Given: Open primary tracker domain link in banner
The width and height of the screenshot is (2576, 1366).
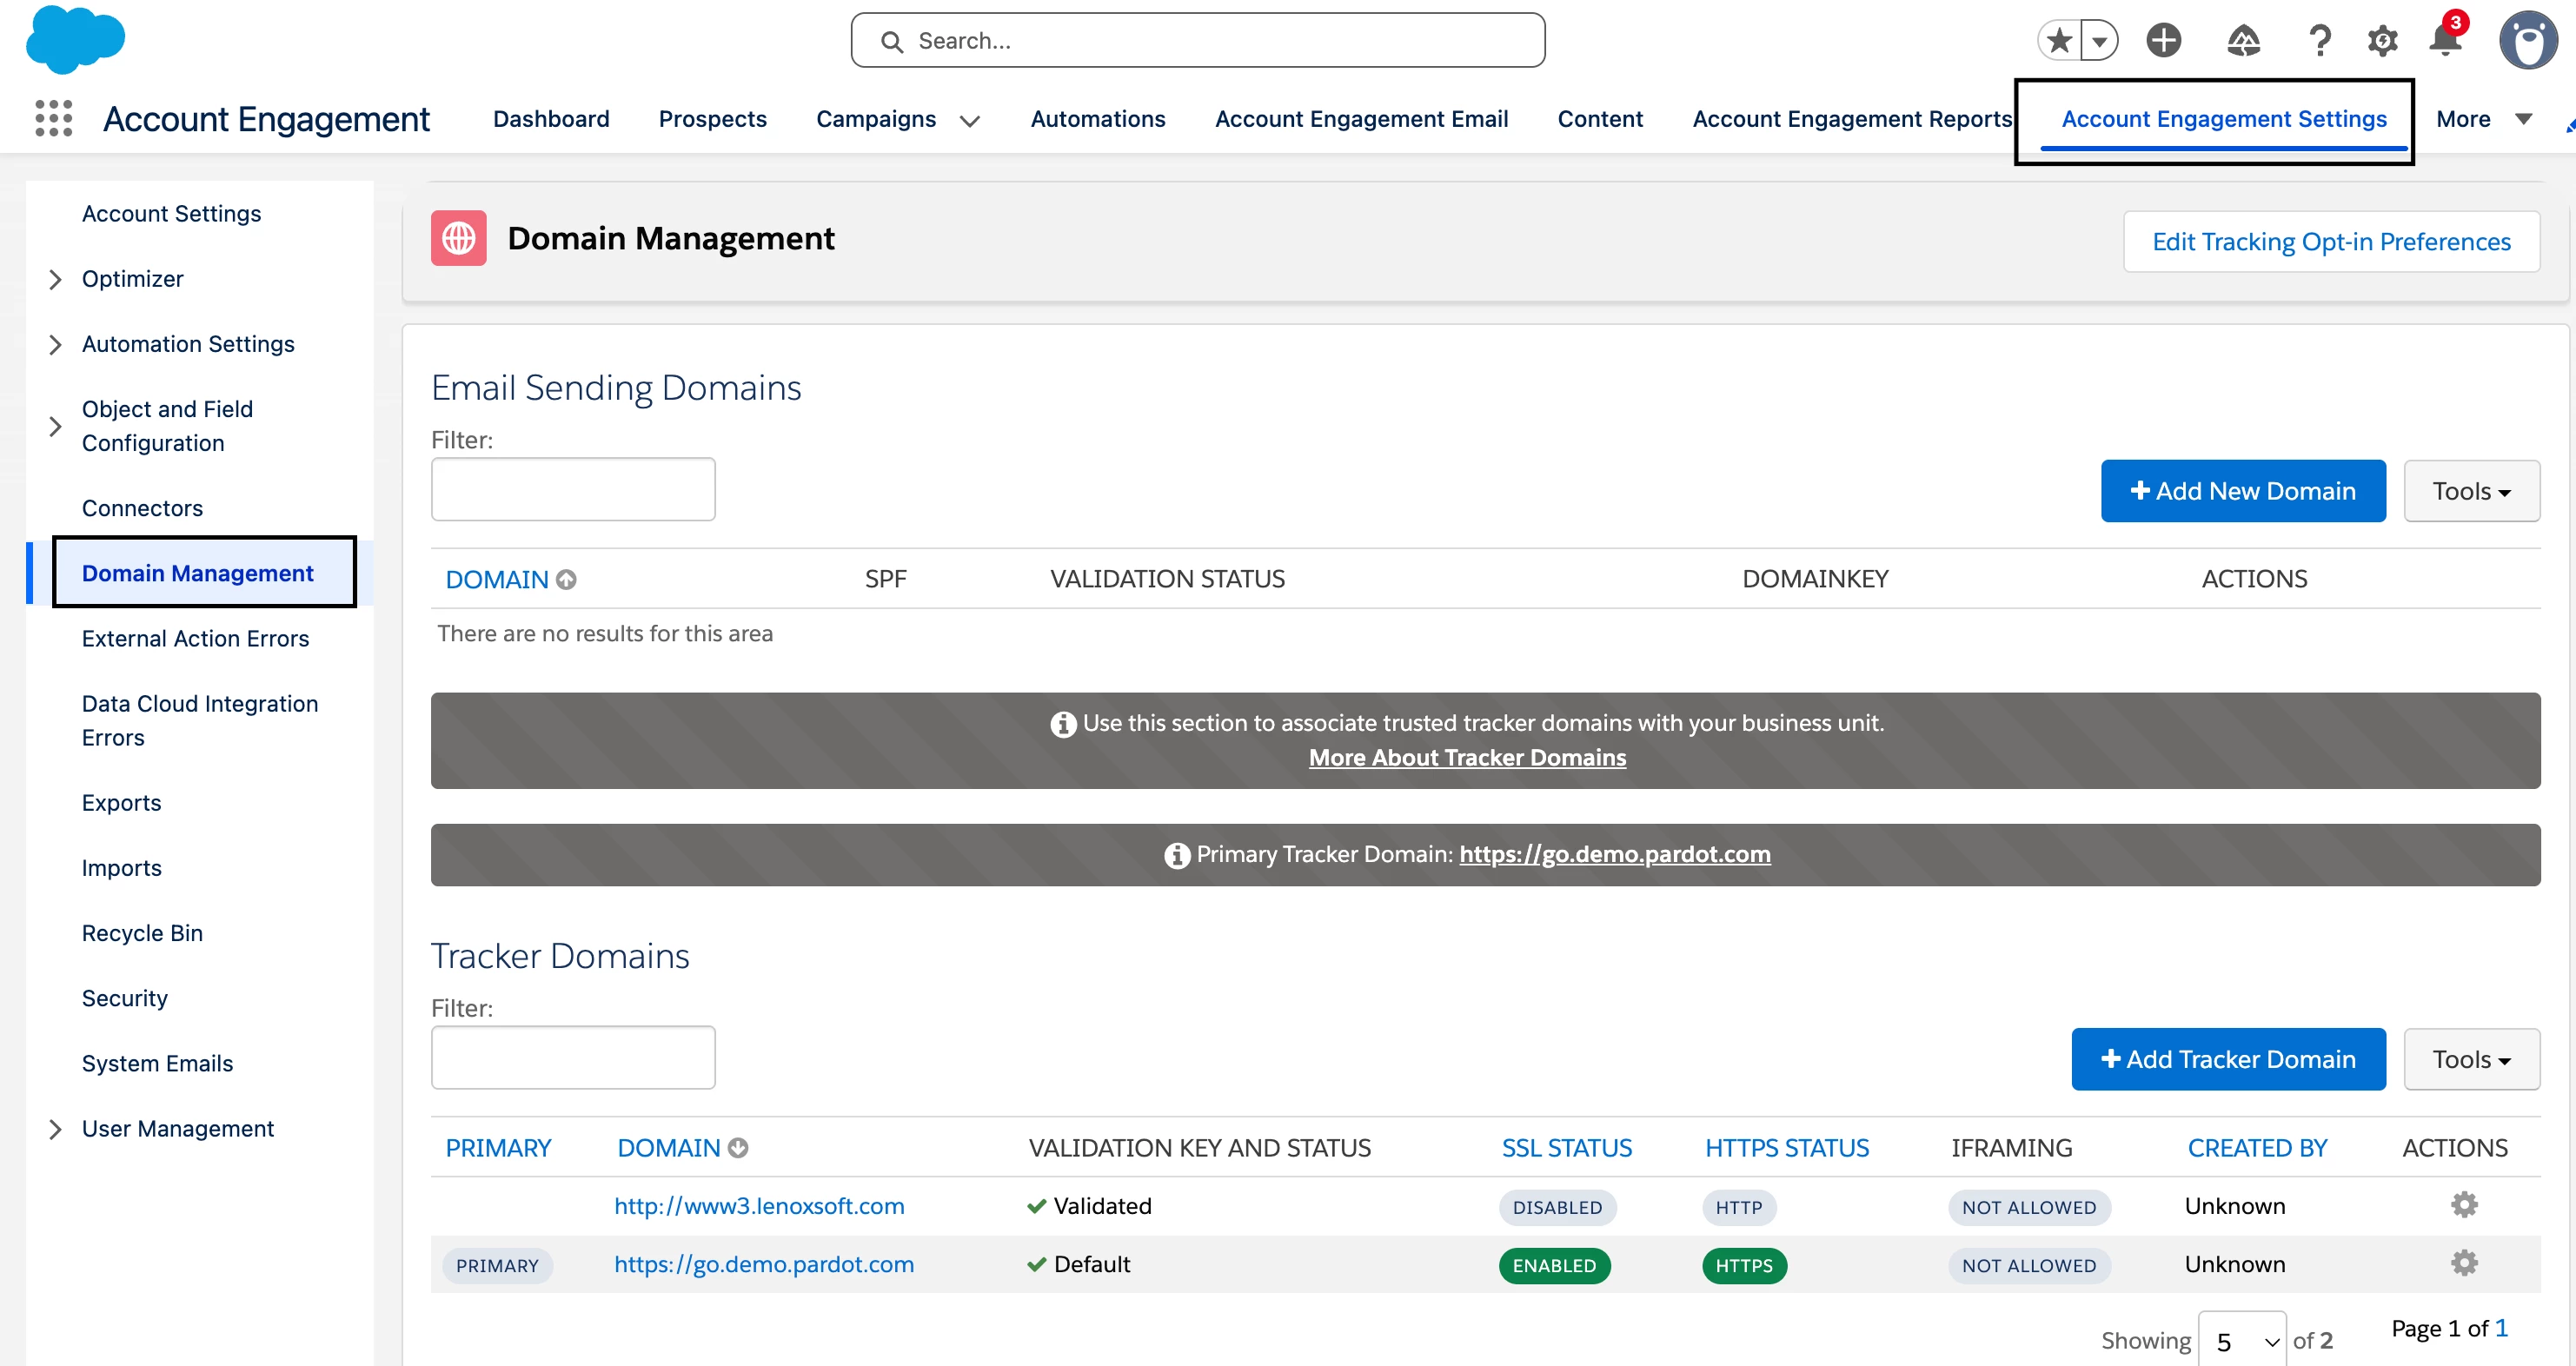Looking at the screenshot, I should 1614,854.
